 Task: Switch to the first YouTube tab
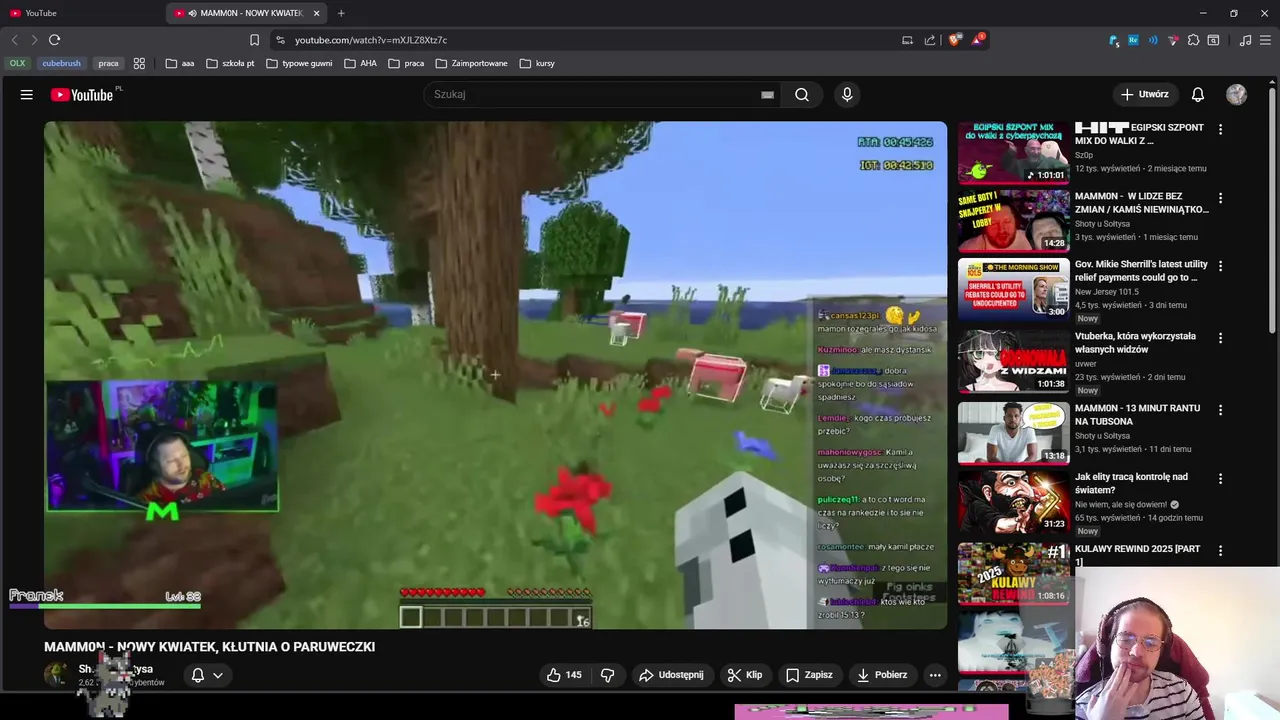(80, 13)
